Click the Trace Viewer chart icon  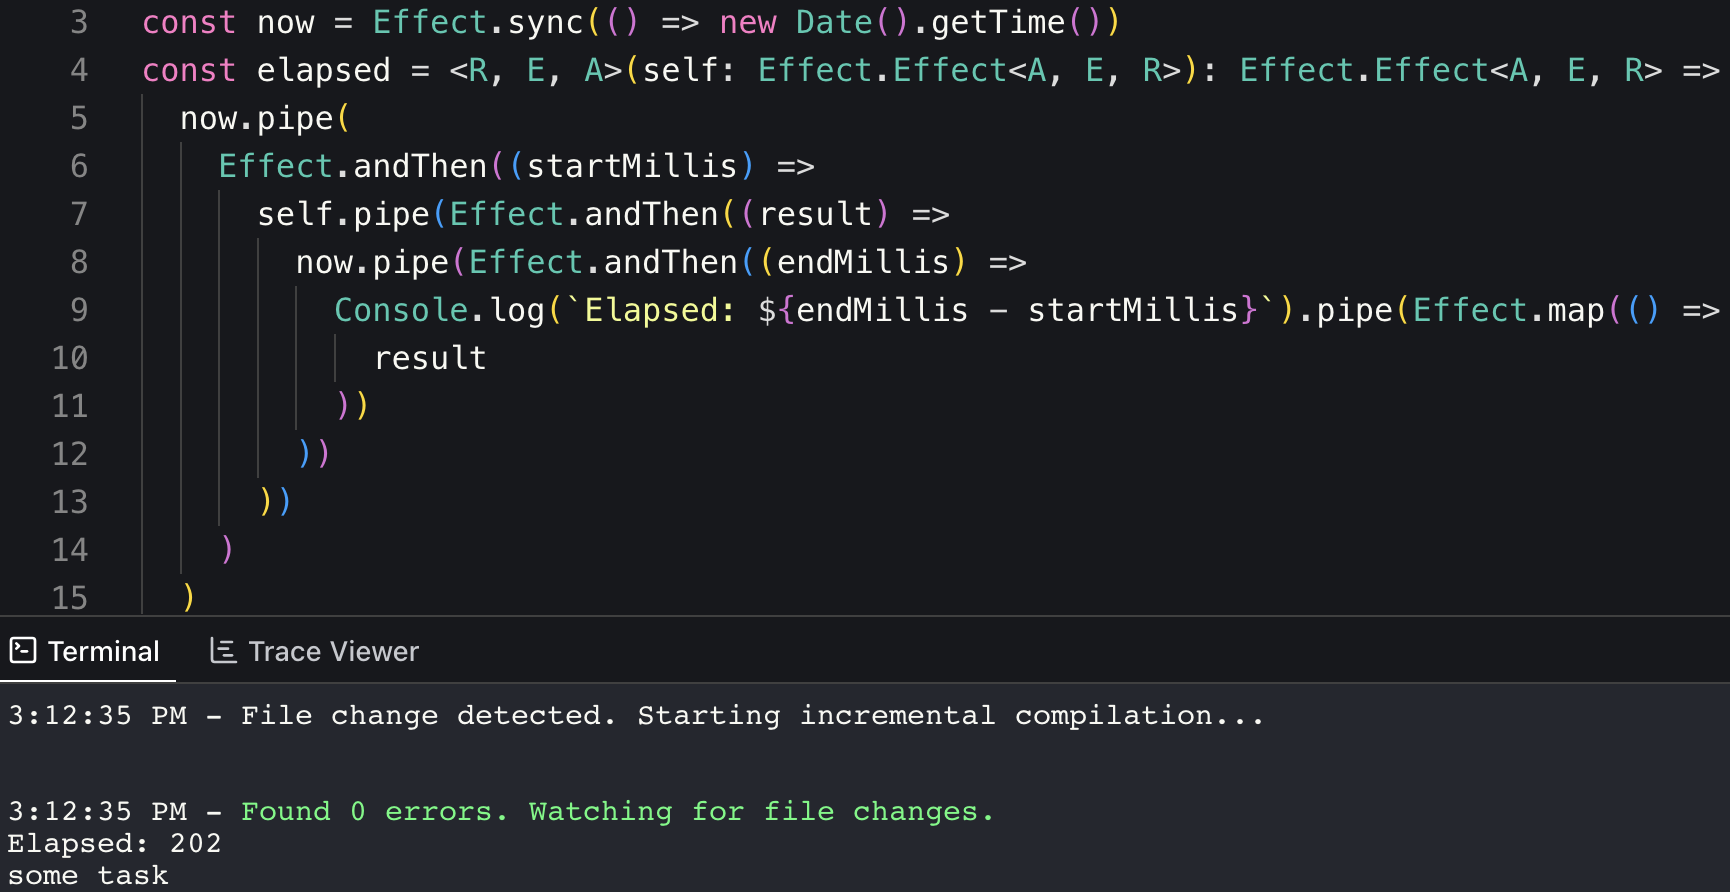223,651
